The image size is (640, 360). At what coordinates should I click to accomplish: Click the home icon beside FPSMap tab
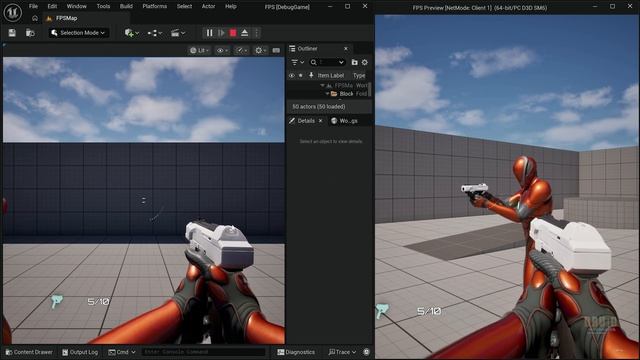click(35, 18)
